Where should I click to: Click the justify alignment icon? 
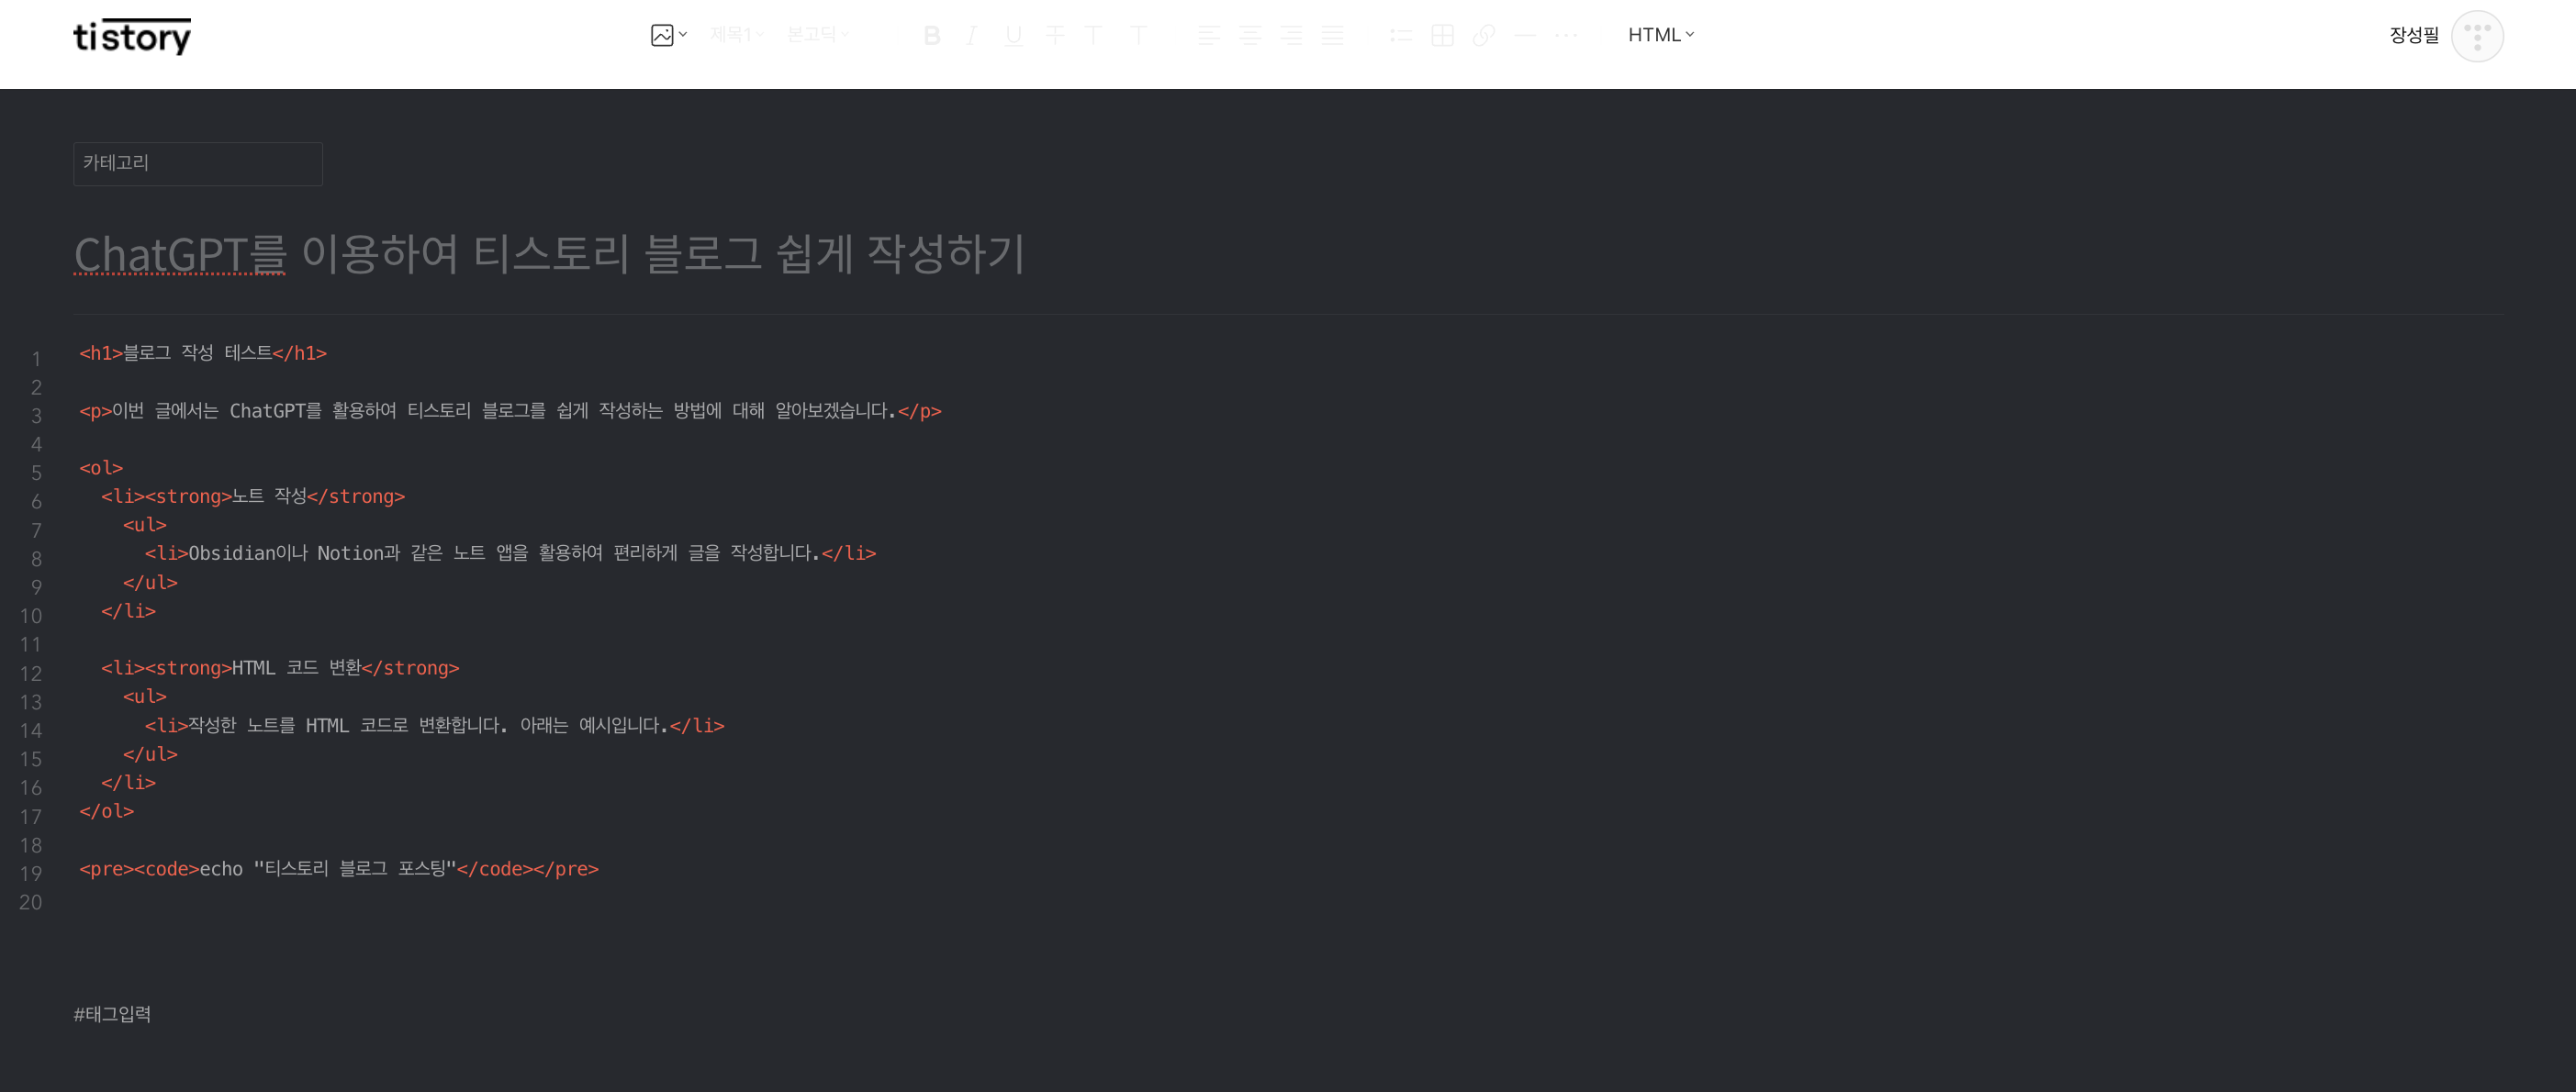tap(1332, 36)
